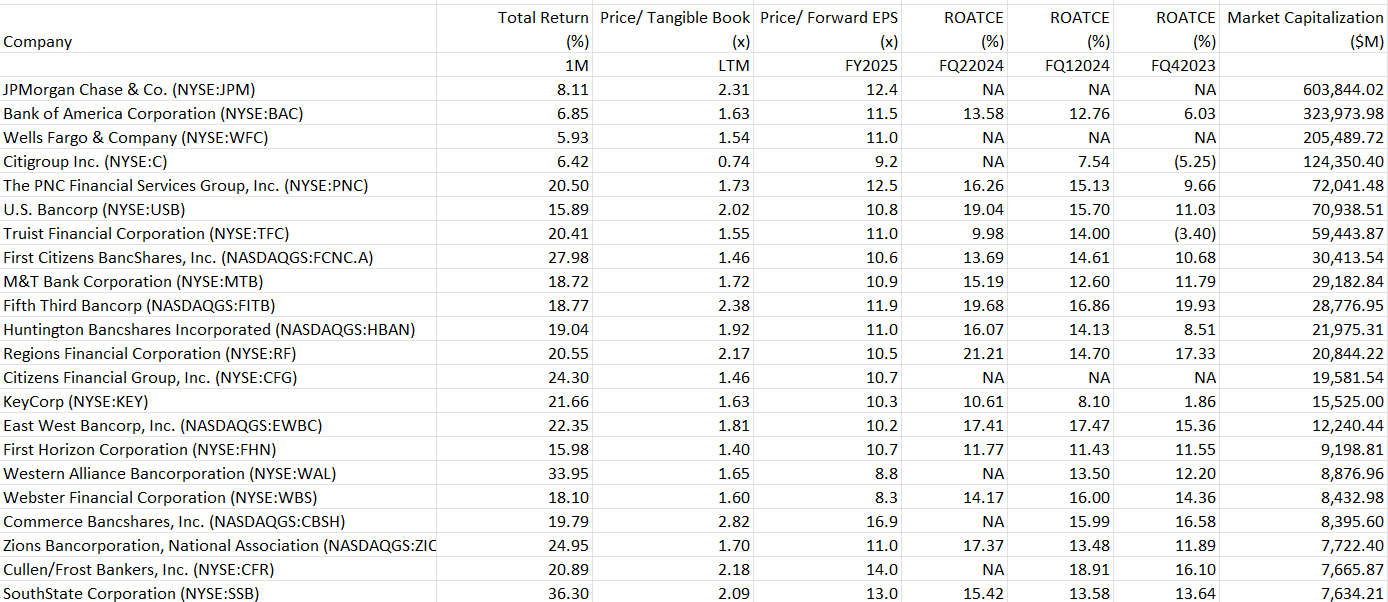Select Commerce Bancshares forward EPS multiple 16.9

pyautogui.click(x=828, y=521)
